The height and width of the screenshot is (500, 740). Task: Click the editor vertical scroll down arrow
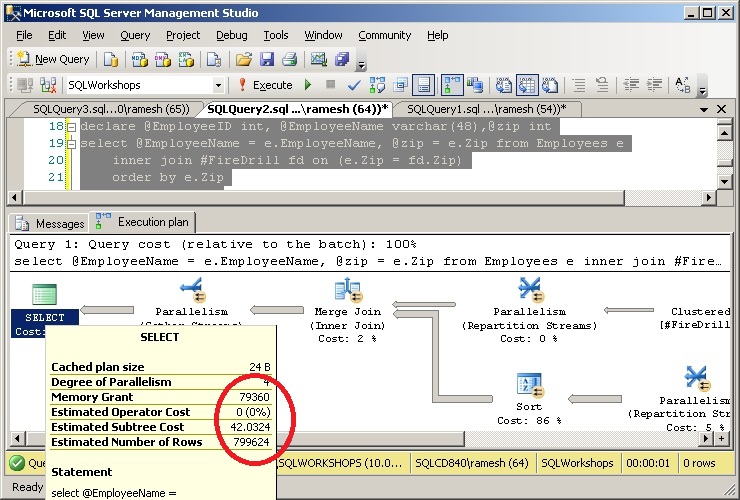pyautogui.click(x=724, y=181)
